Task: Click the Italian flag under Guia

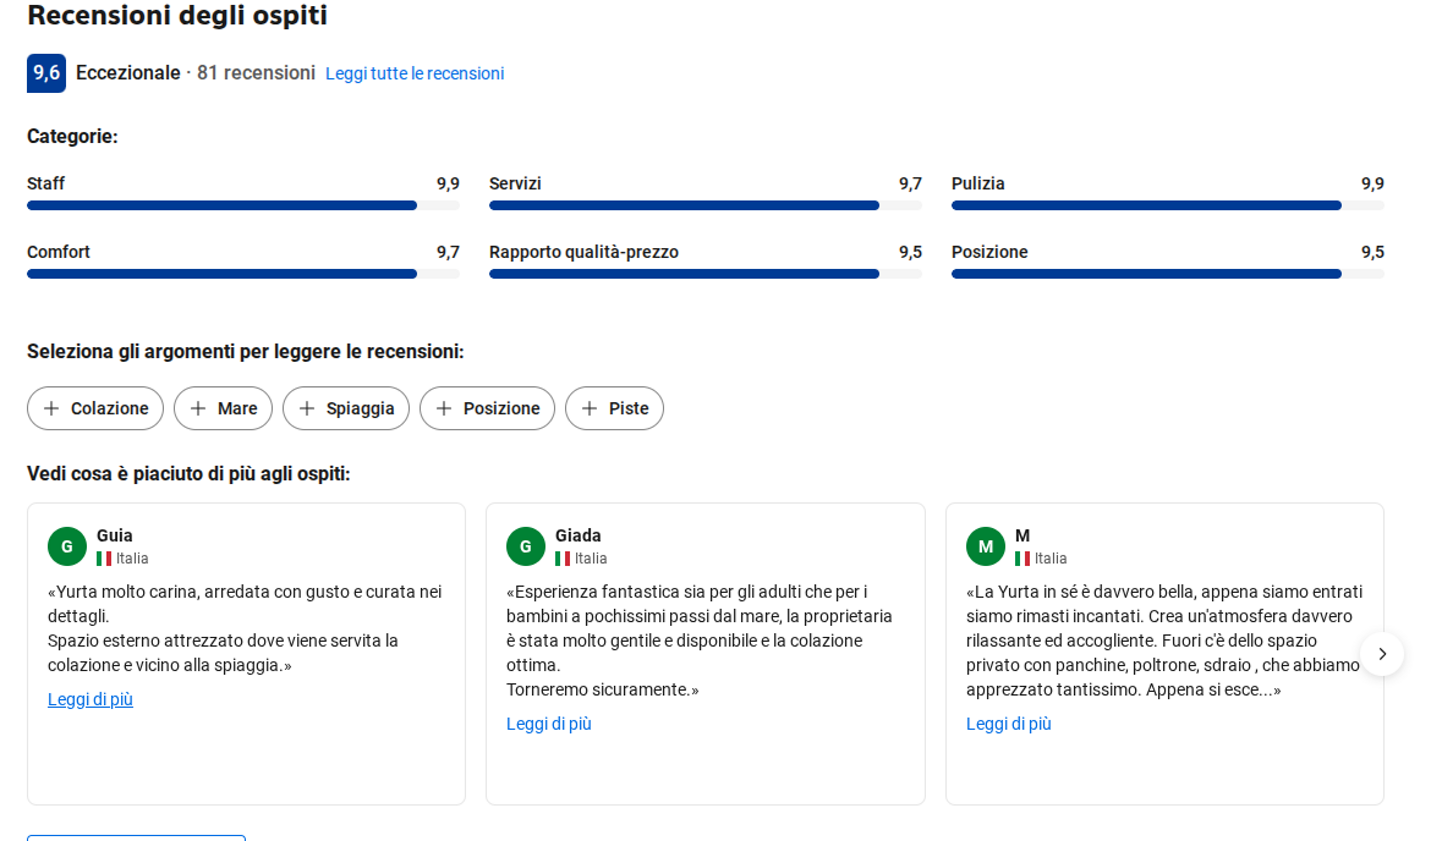Action: pyautogui.click(x=104, y=559)
